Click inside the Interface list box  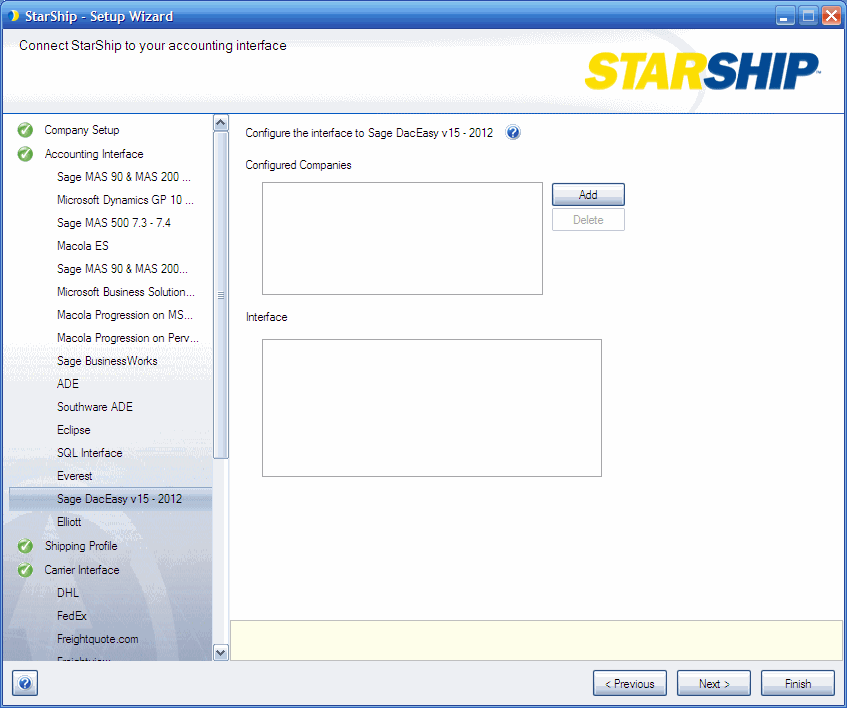pos(432,408)
